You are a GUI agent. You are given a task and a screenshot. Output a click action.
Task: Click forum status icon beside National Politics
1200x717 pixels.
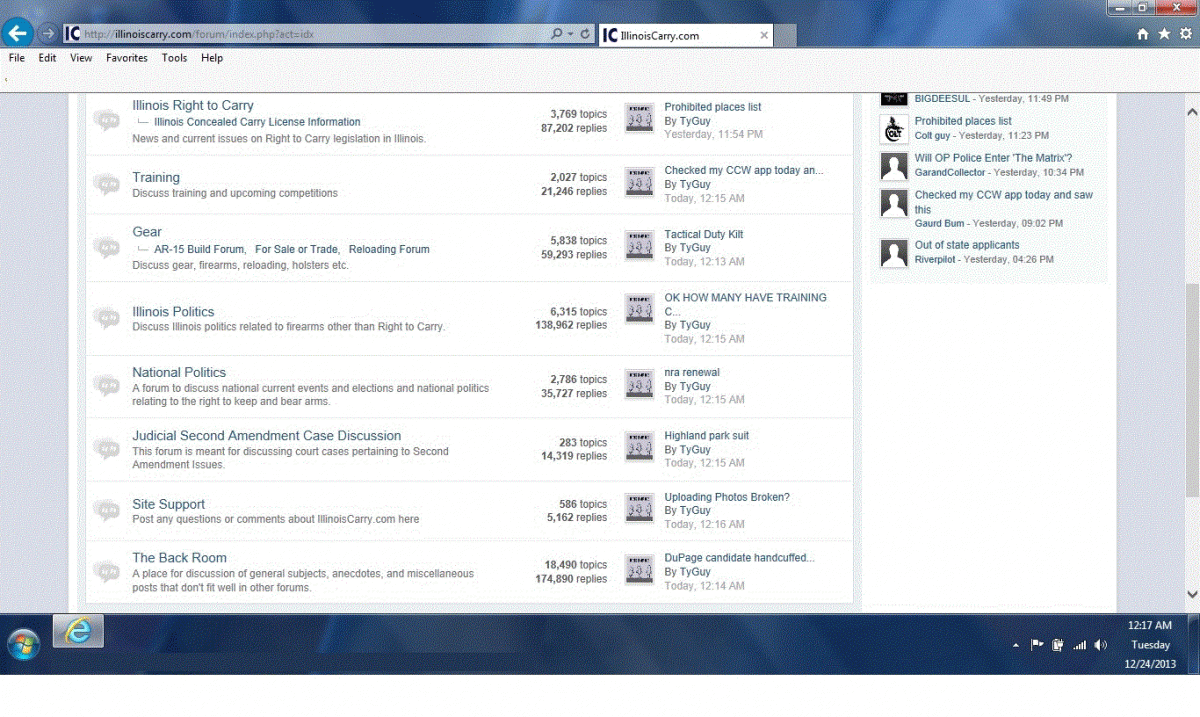[106, 385]
